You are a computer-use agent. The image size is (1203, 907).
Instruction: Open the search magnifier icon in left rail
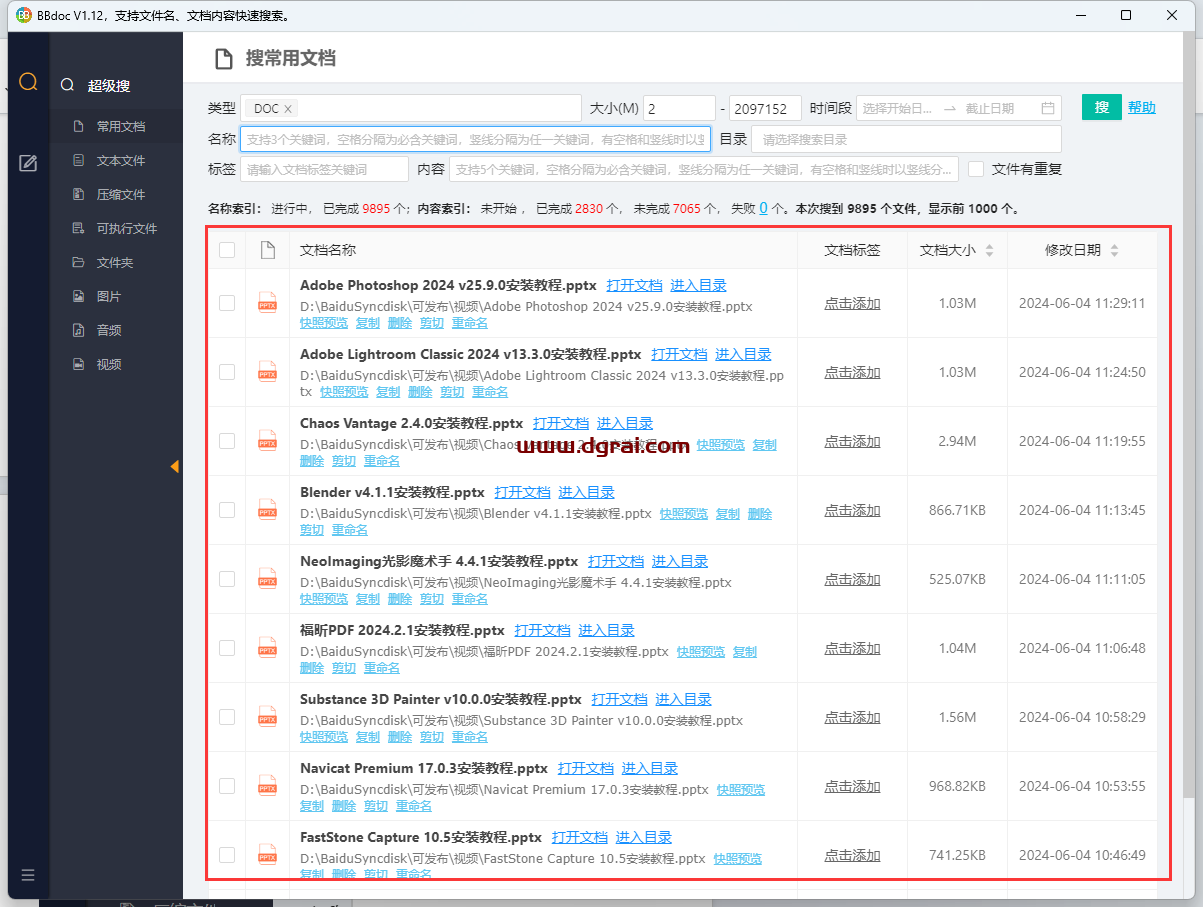[x=28, y=82]
